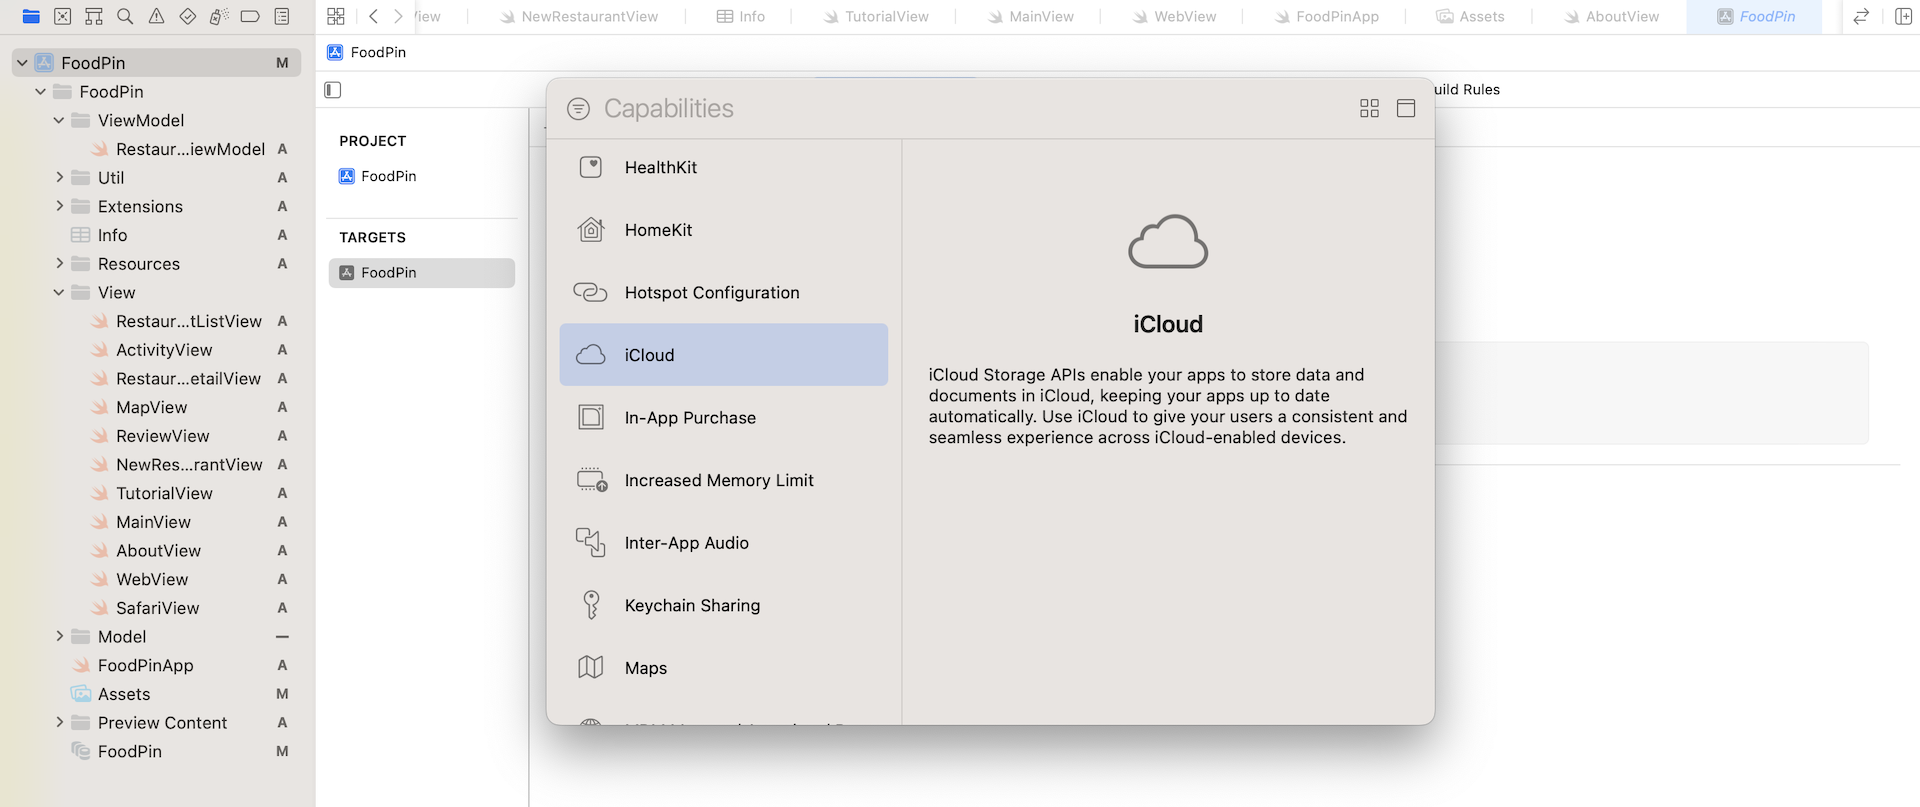Switch Capabilities to list detail view
The height and width of the screenshot is (807, 1920).
click(x=1406, y=108)
